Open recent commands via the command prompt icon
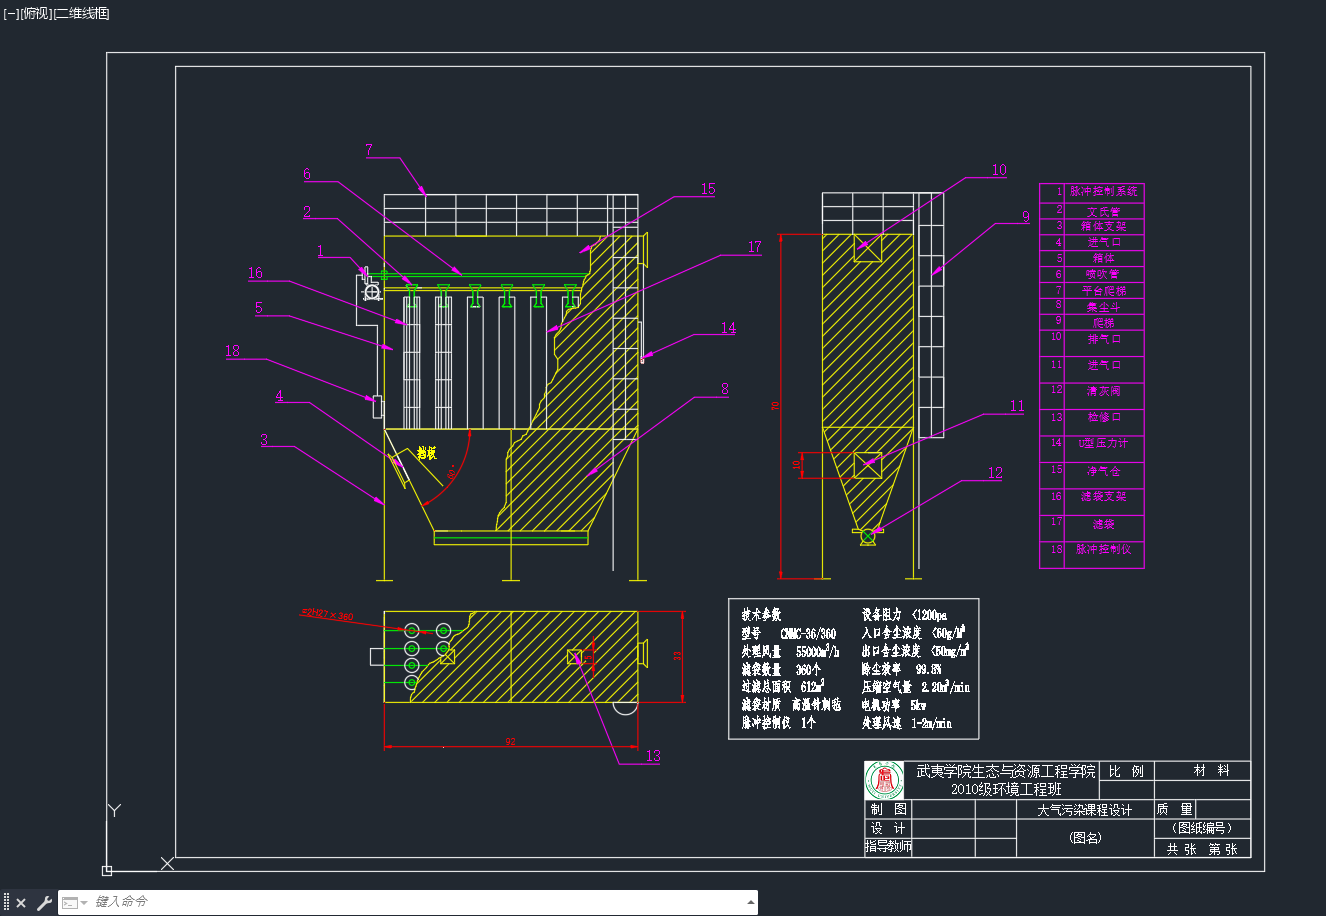The image size is (1326, 916). pos(72,903)
